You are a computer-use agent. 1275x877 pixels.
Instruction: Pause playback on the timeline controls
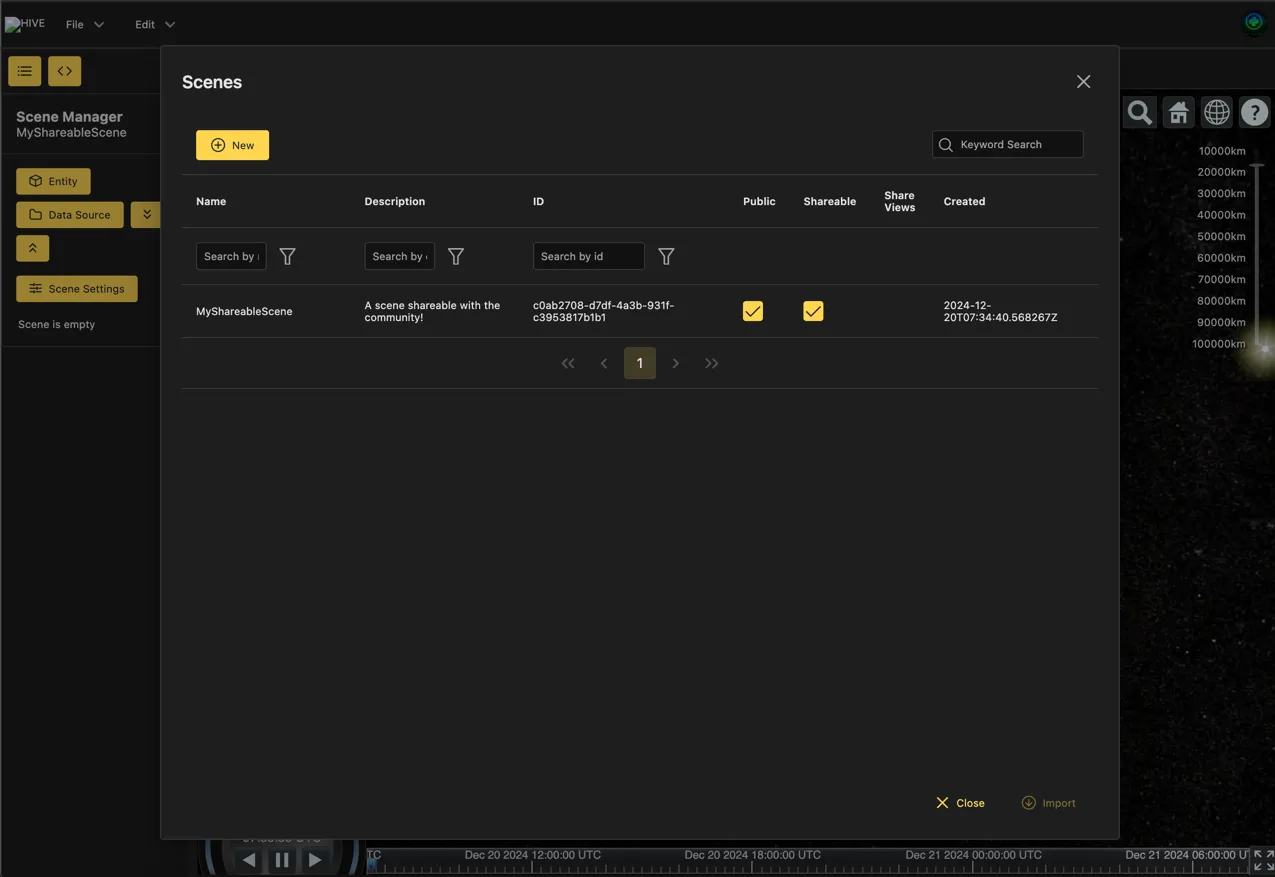pyautogui.click(x=281, y=858)
